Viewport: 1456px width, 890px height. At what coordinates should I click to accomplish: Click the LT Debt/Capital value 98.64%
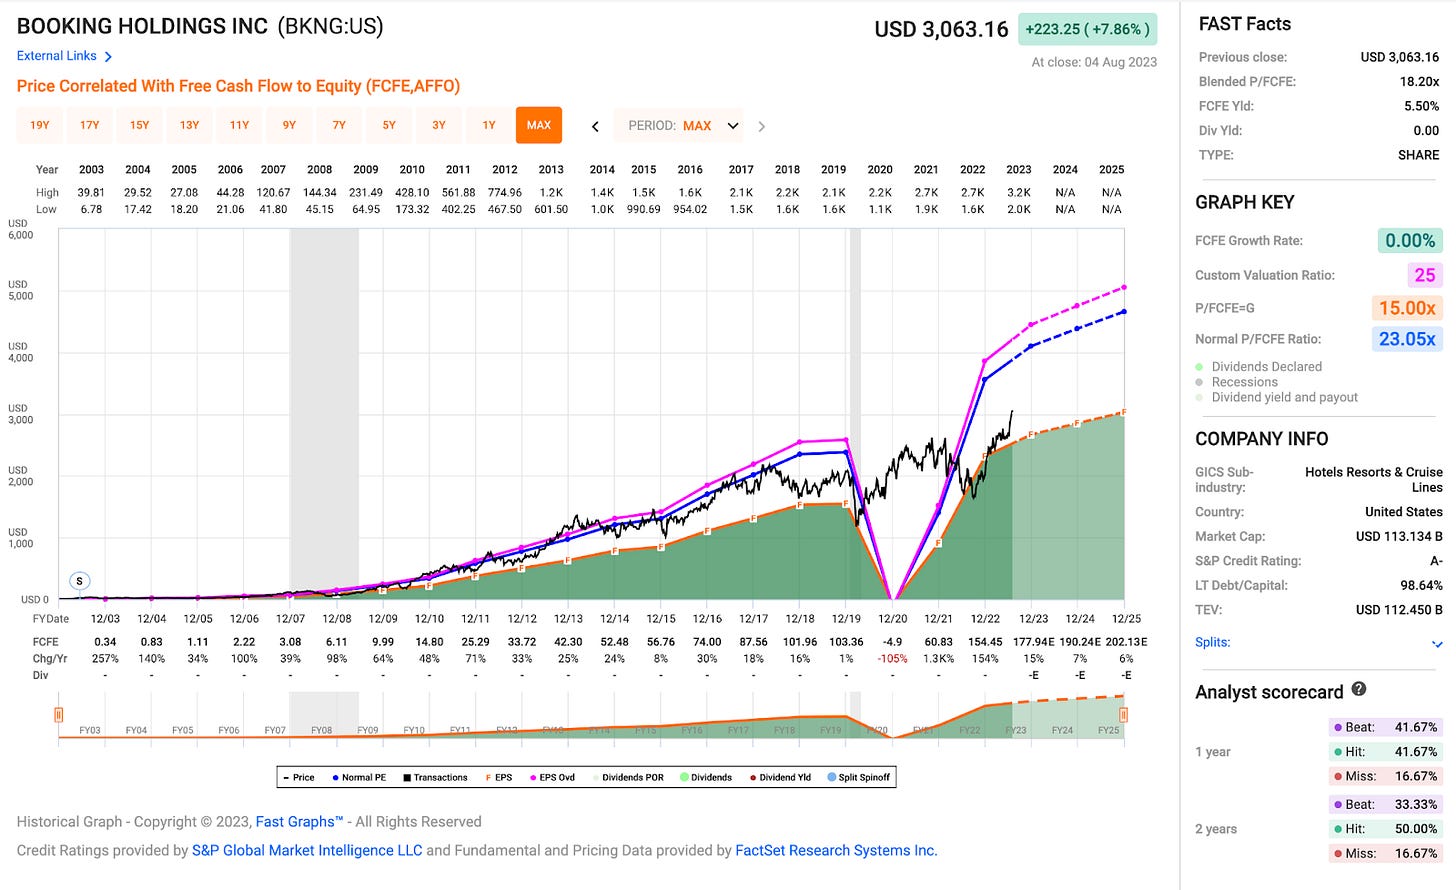point(1421,586)
